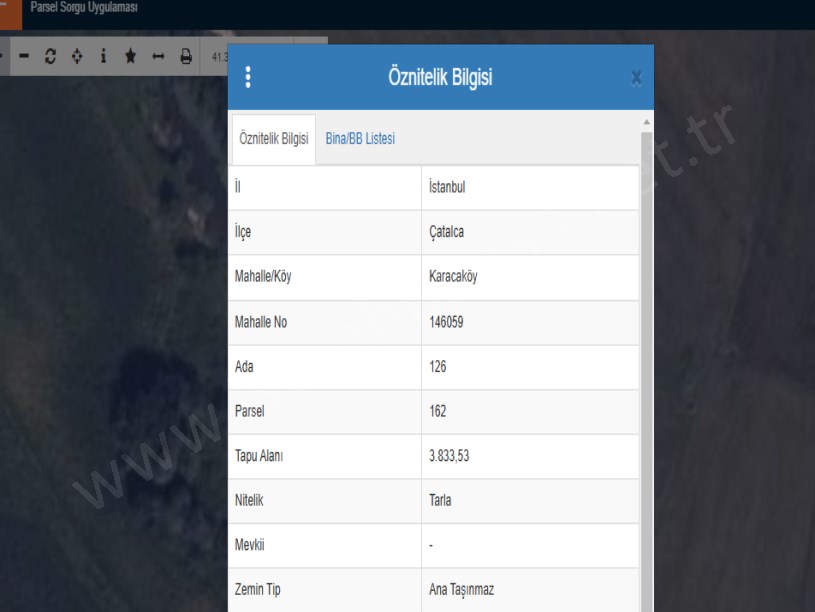Click the scrollbar up arrow in panel

click(x=646, y=122)
